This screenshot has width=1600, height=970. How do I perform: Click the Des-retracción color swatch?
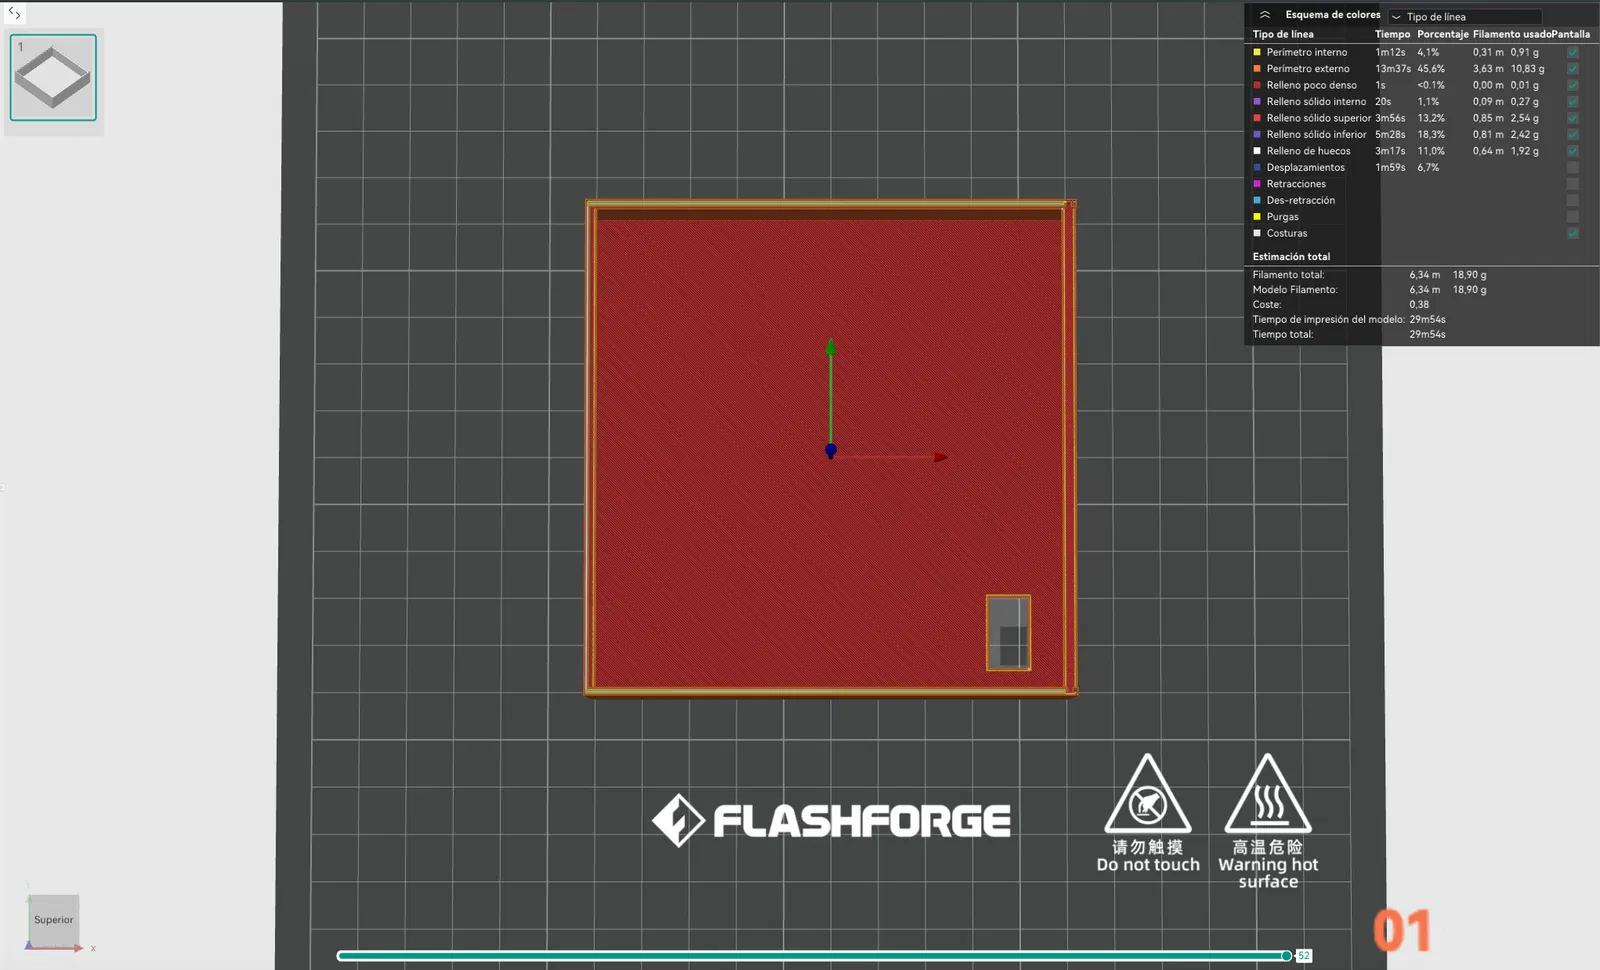pyautogui.click(x=1257, y=200)
